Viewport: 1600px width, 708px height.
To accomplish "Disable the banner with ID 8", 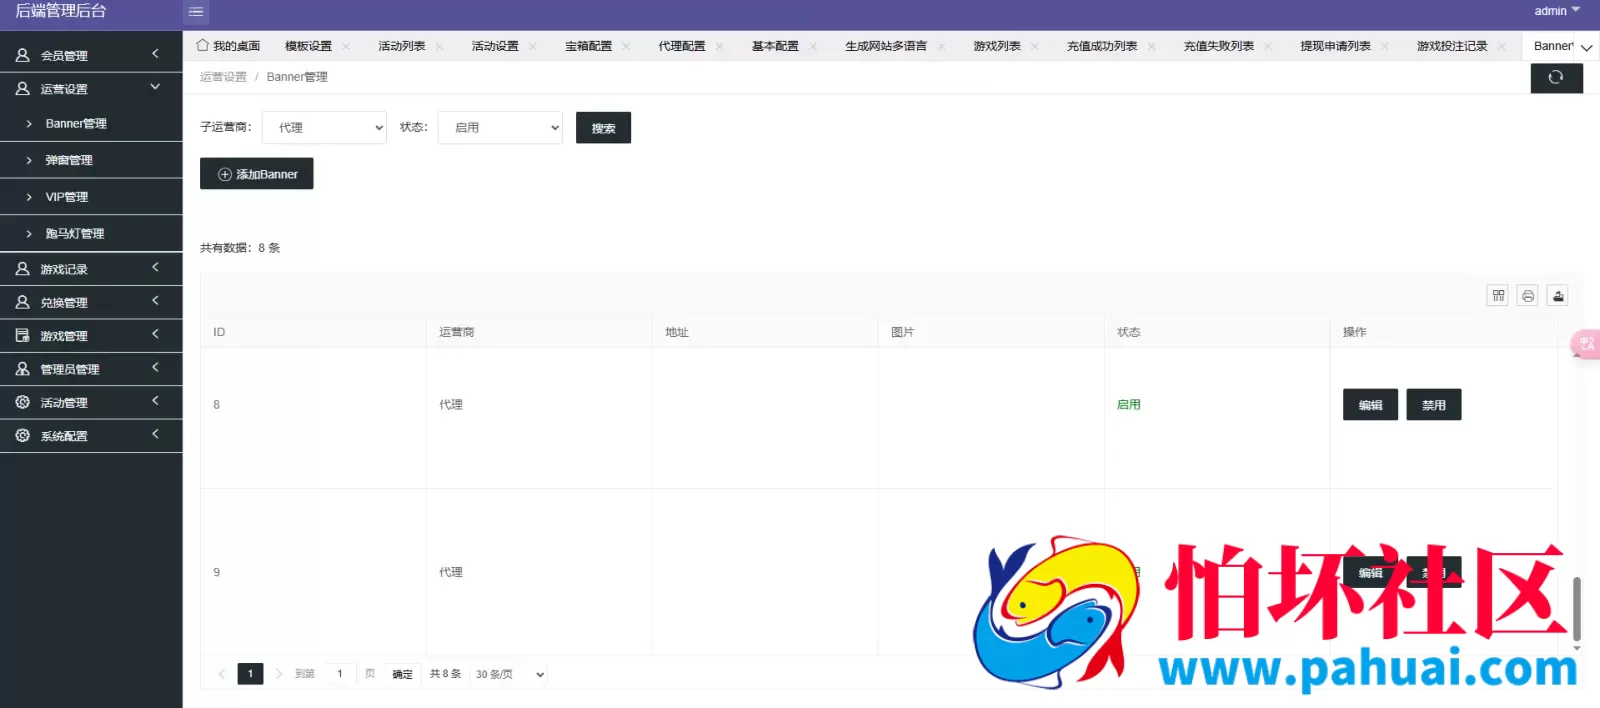I will 1434,405.
